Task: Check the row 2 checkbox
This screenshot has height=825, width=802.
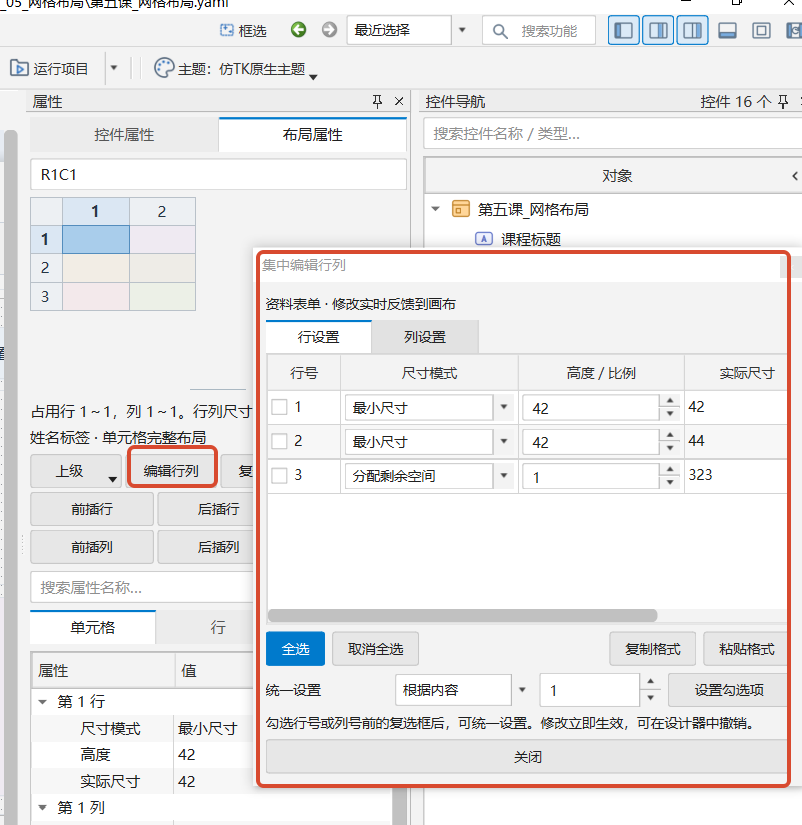Action: tap(279, 441)
